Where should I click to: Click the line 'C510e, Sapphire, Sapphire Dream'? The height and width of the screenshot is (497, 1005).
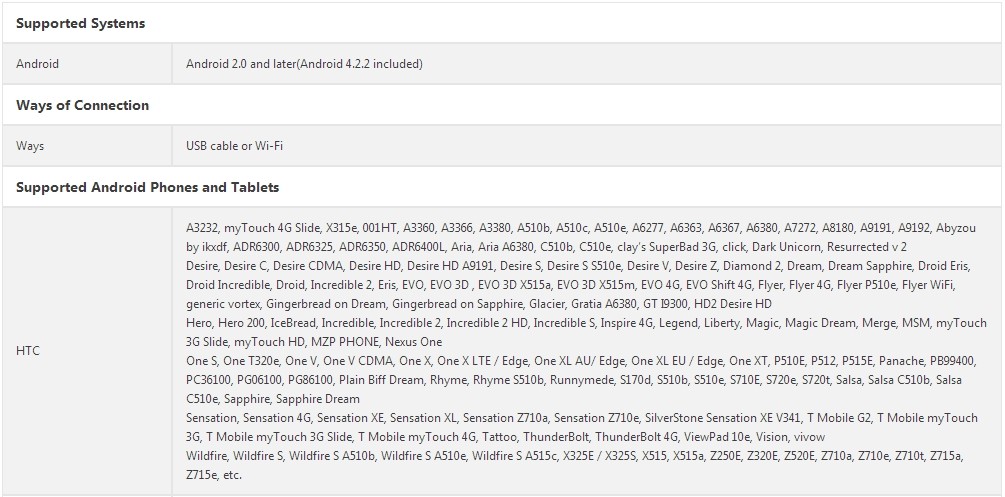(272, 399)
